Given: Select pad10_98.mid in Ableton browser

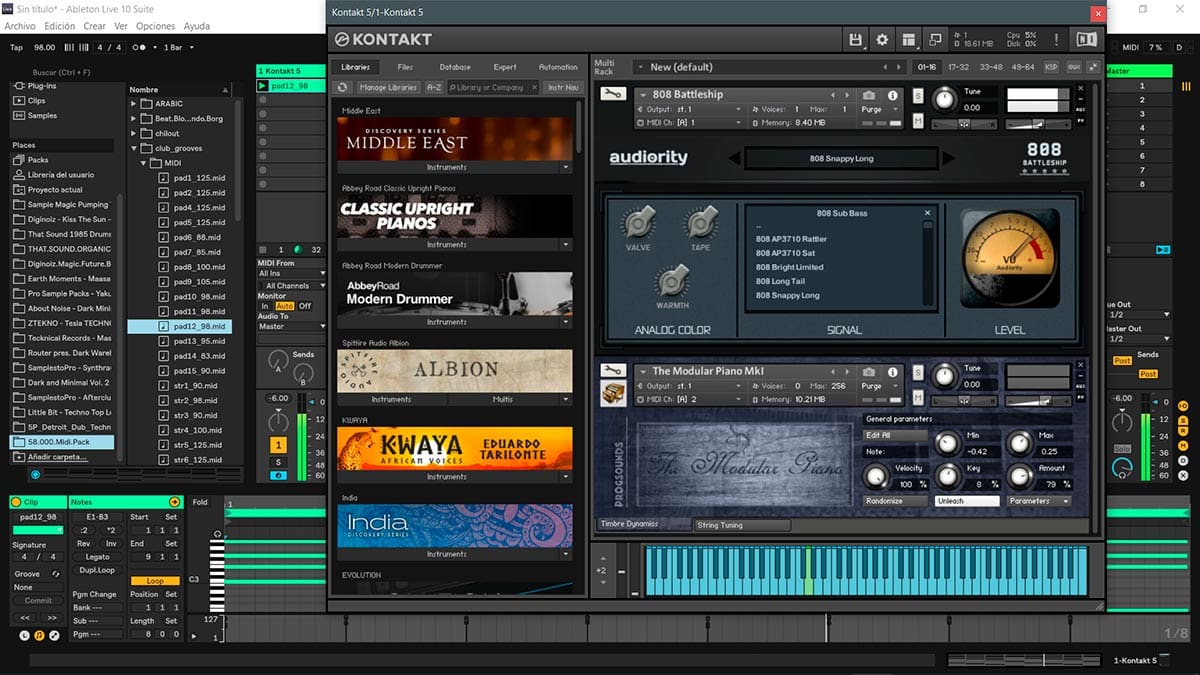Looking at the screenshot, I should click(x=198, y=297).
